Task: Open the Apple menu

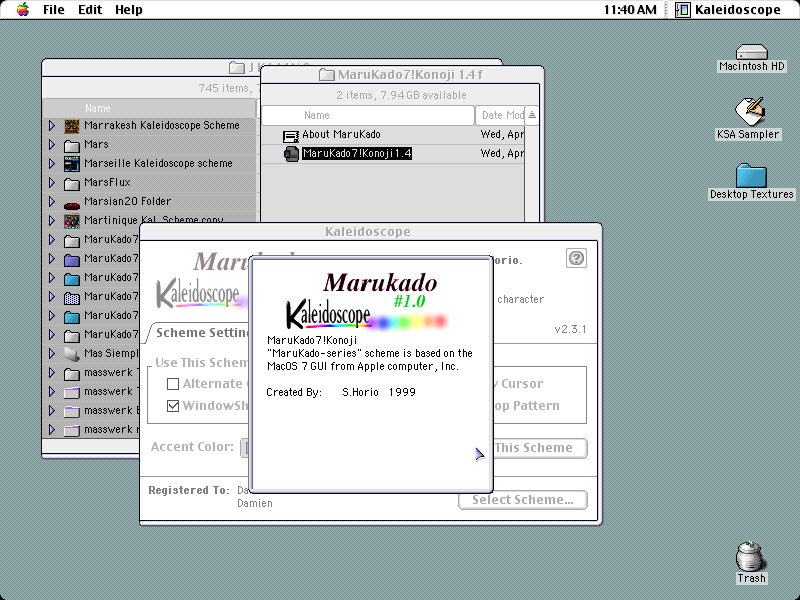Action: point(22,10)
